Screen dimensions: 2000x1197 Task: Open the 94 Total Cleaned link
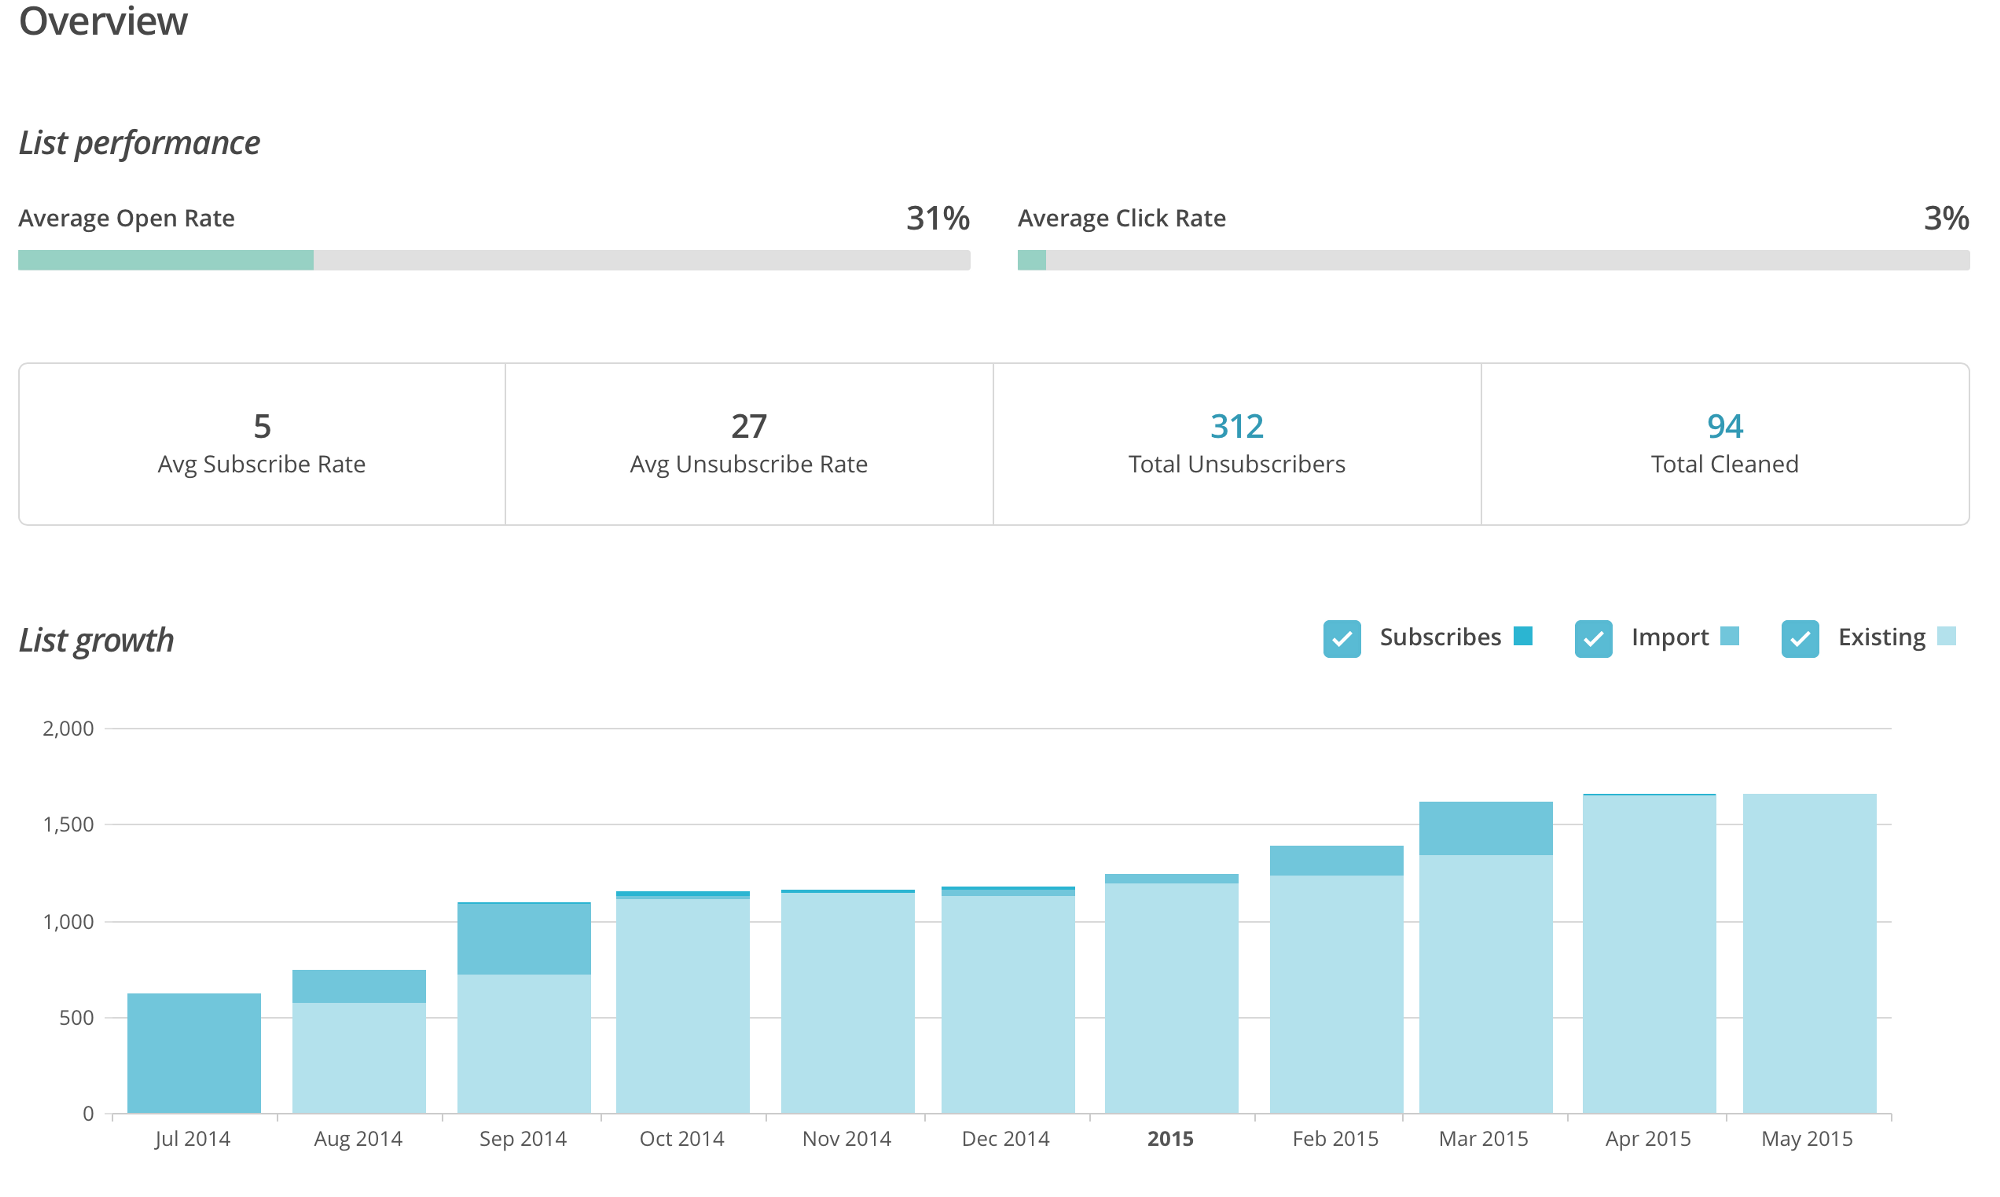(1724, 427)
